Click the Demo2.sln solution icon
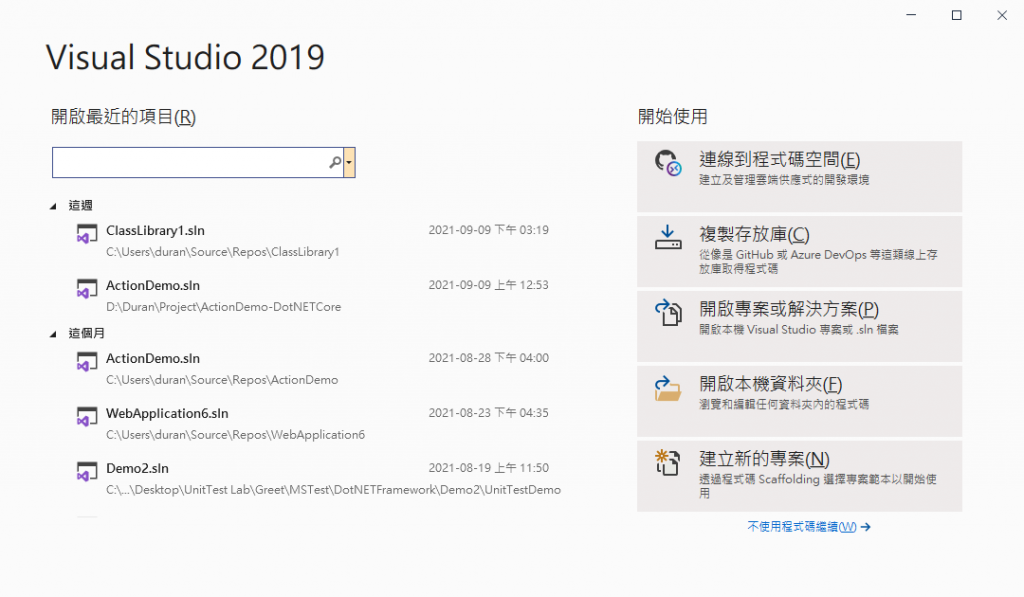The height and width of the screenshot is (597, 1024). coord(87,472)
